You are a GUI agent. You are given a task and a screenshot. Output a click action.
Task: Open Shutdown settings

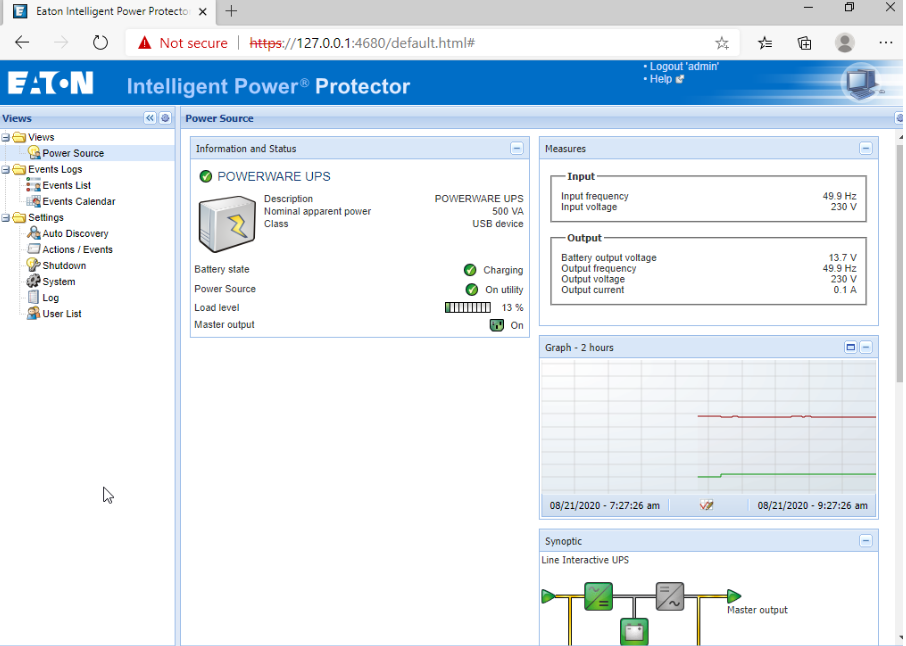pyautogui.click(x=64, y=266)
